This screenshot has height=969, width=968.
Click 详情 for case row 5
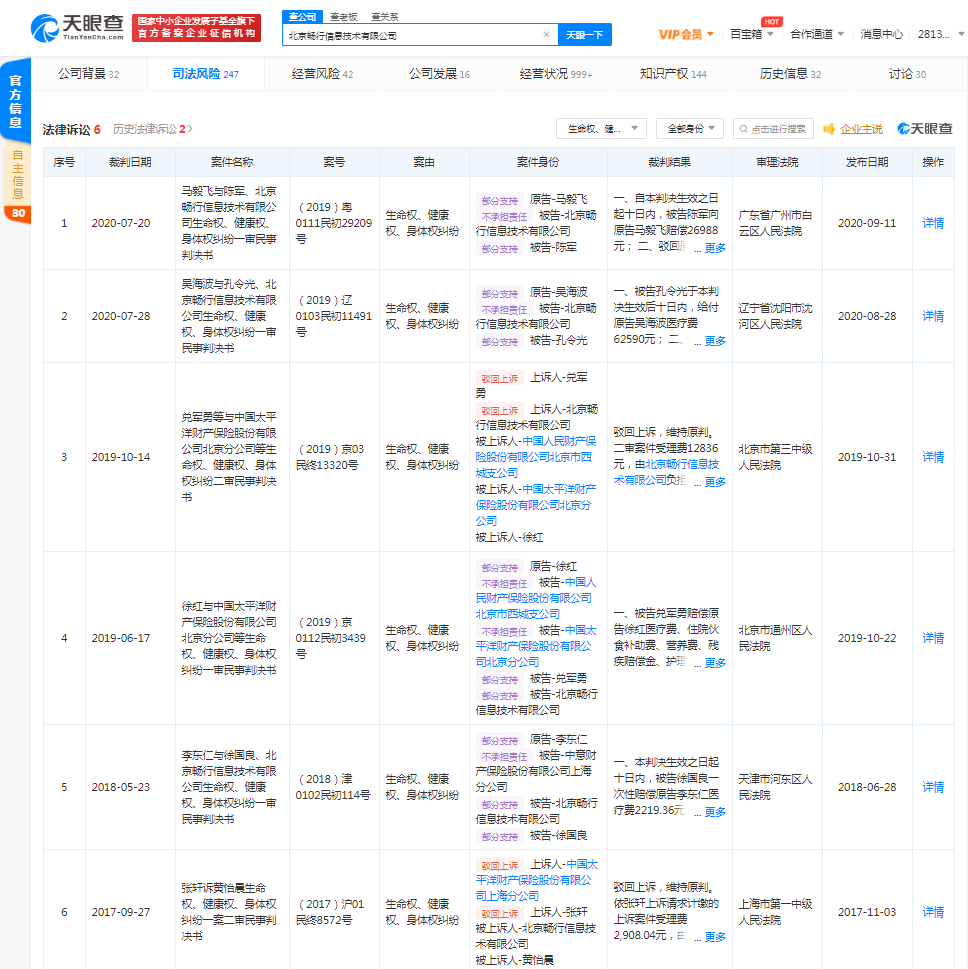click(933, 787)
